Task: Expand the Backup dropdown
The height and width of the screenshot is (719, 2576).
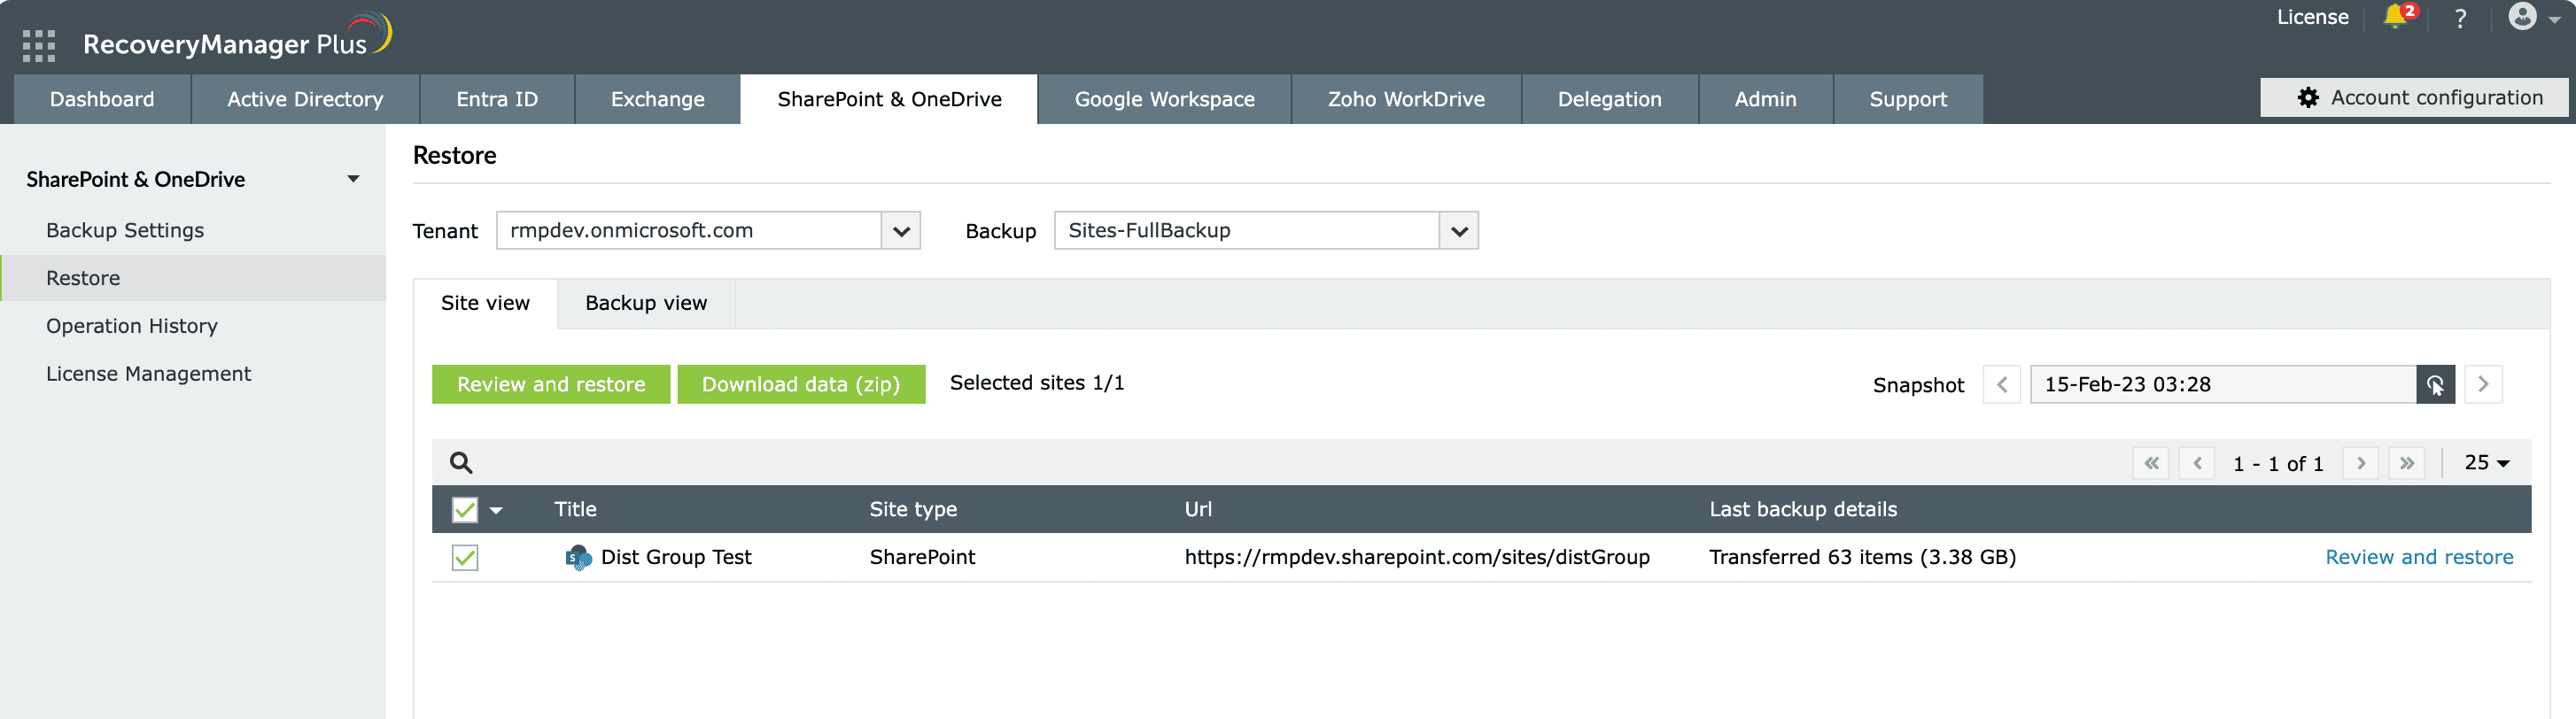Action: [x=1459, y=231]
